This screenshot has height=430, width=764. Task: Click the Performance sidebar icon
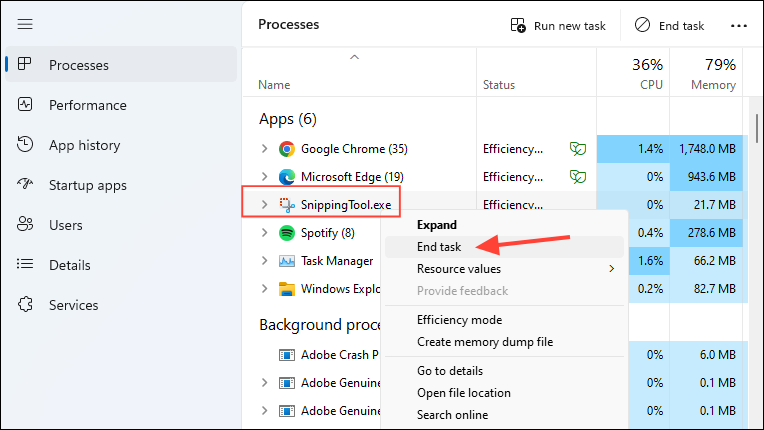click(26, 105)
